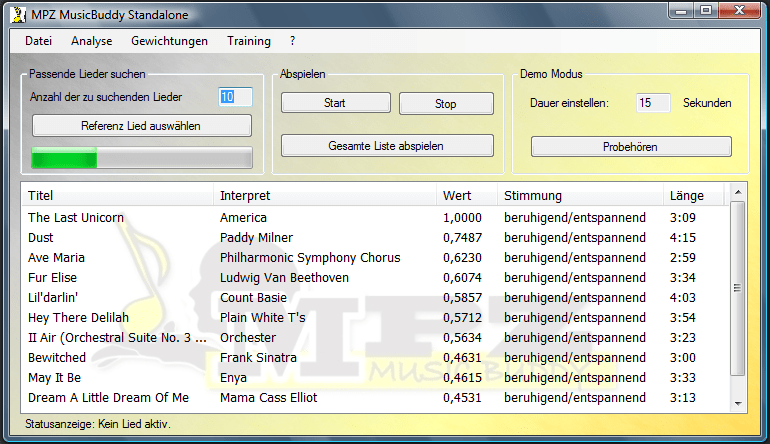Click Referenz Lied auswählen button
Screen dimensions: 770x444
click(141, 126)
